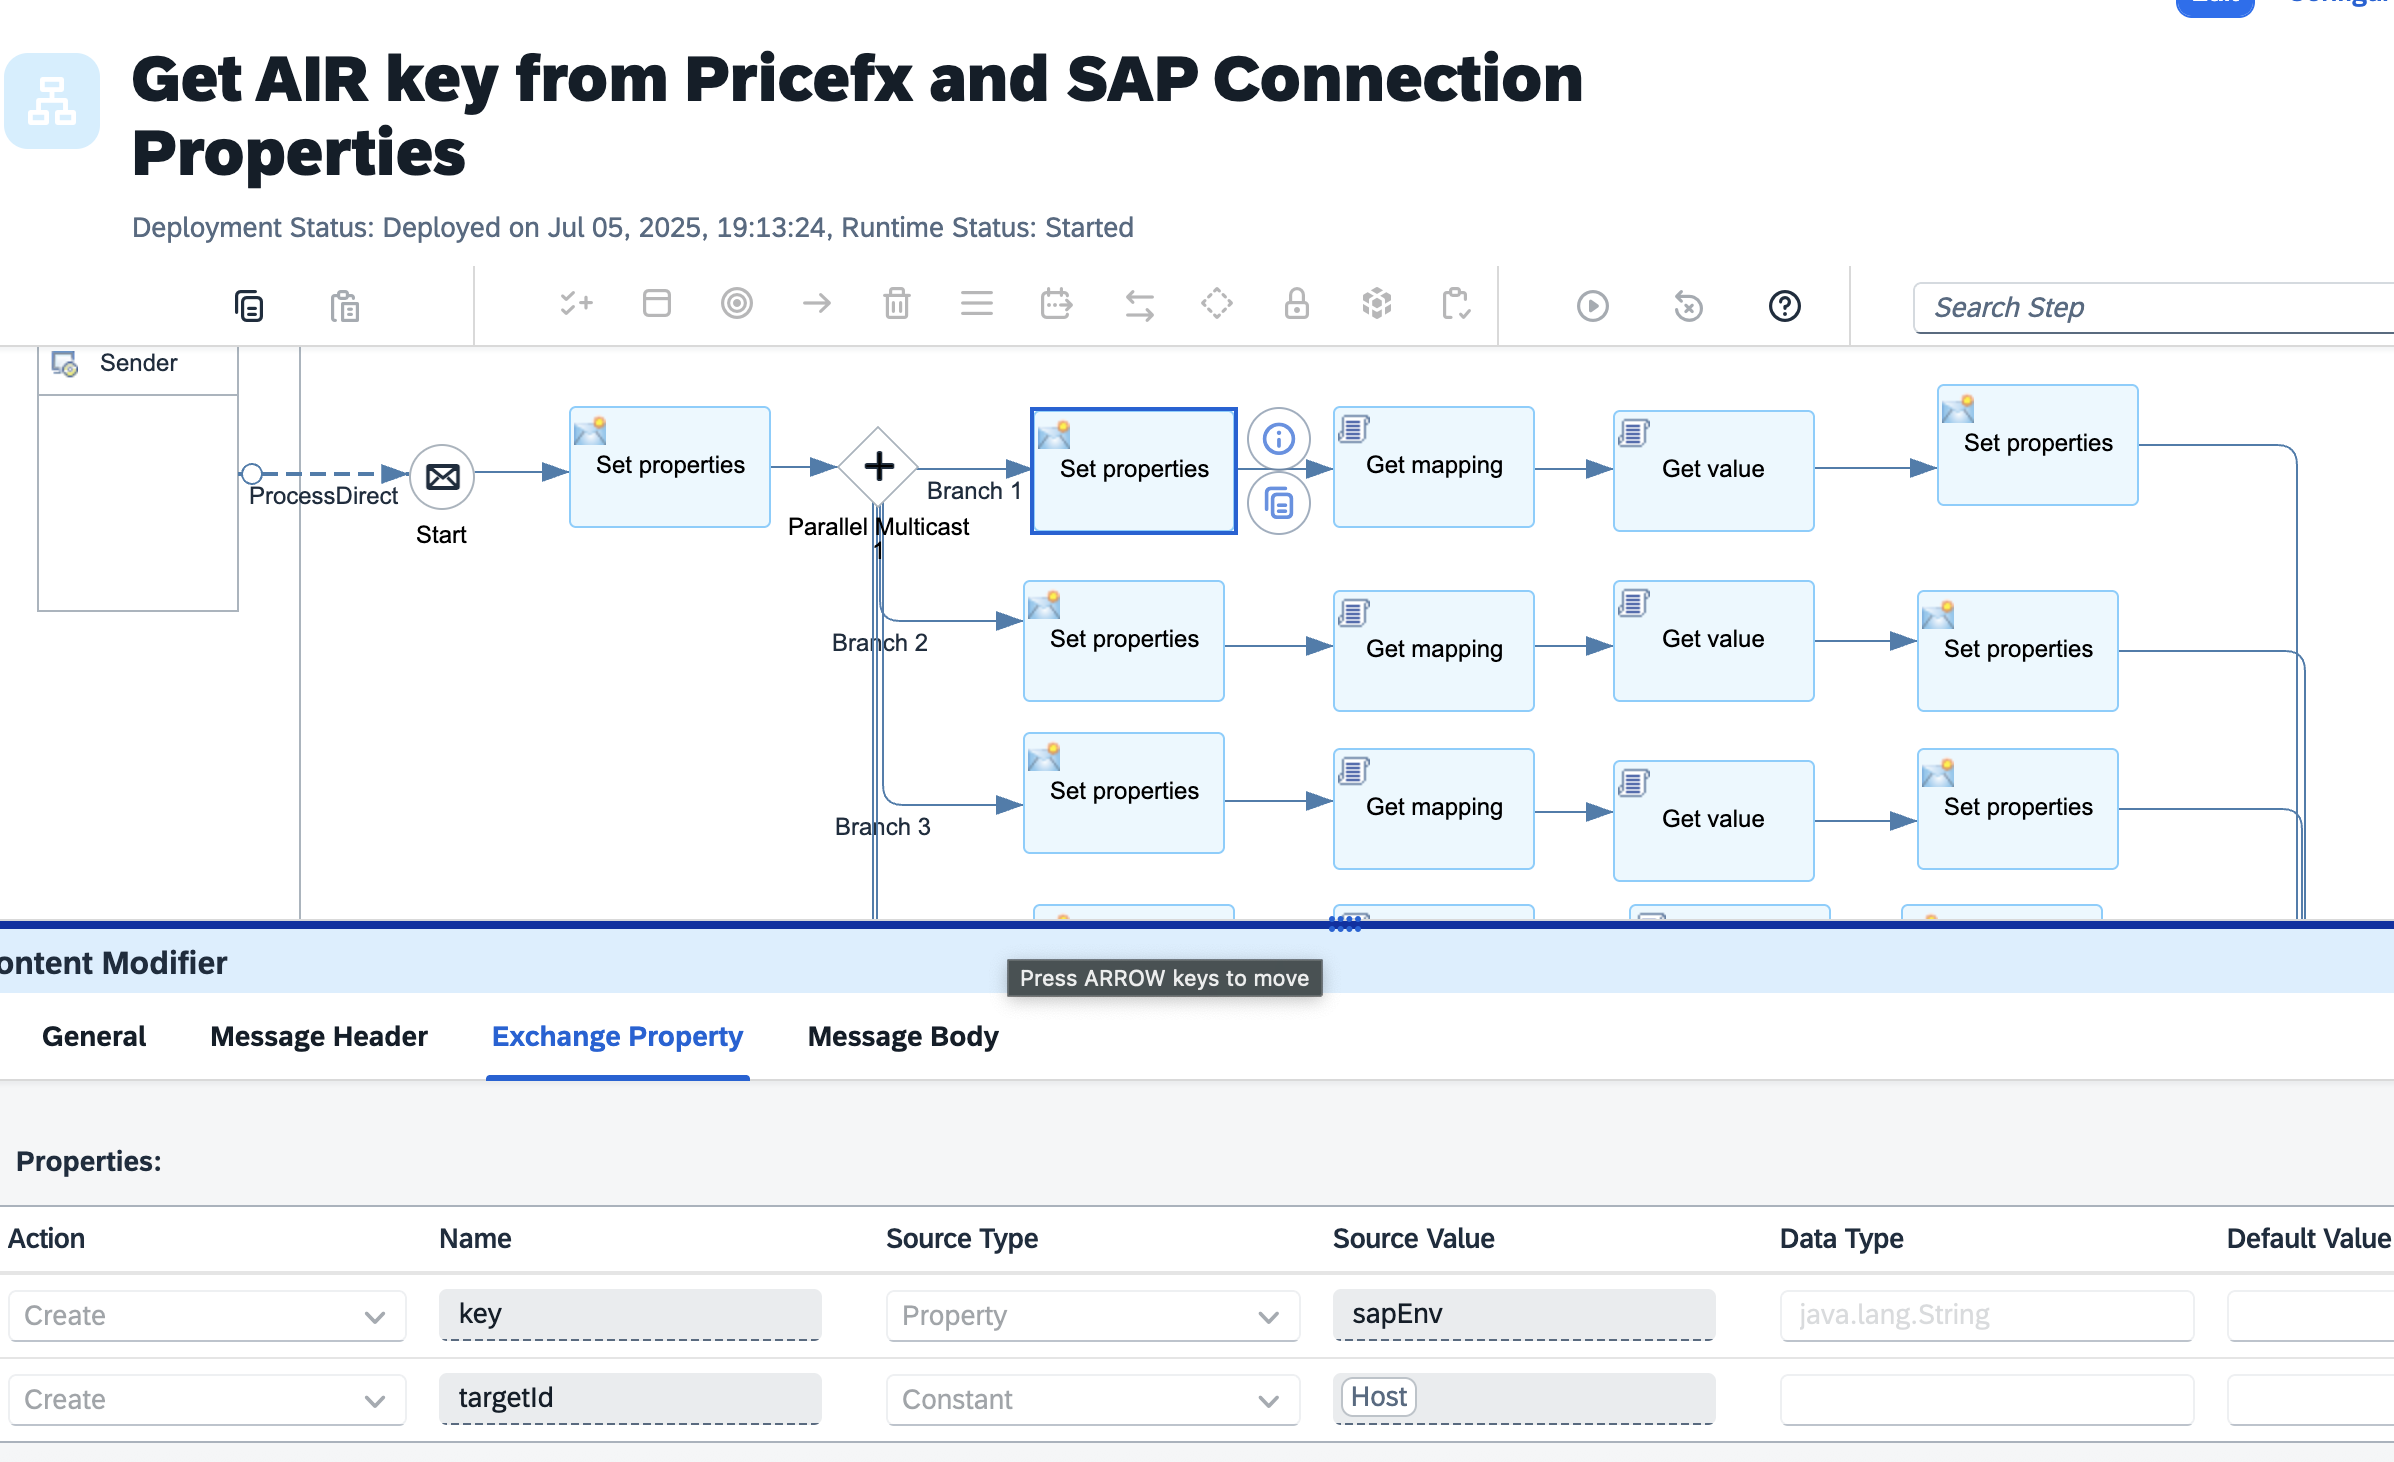Image resolution: width=2394 pixels, height=1462 pixels.
Task: Click the help question mark icon
Action: (1784, 306)
